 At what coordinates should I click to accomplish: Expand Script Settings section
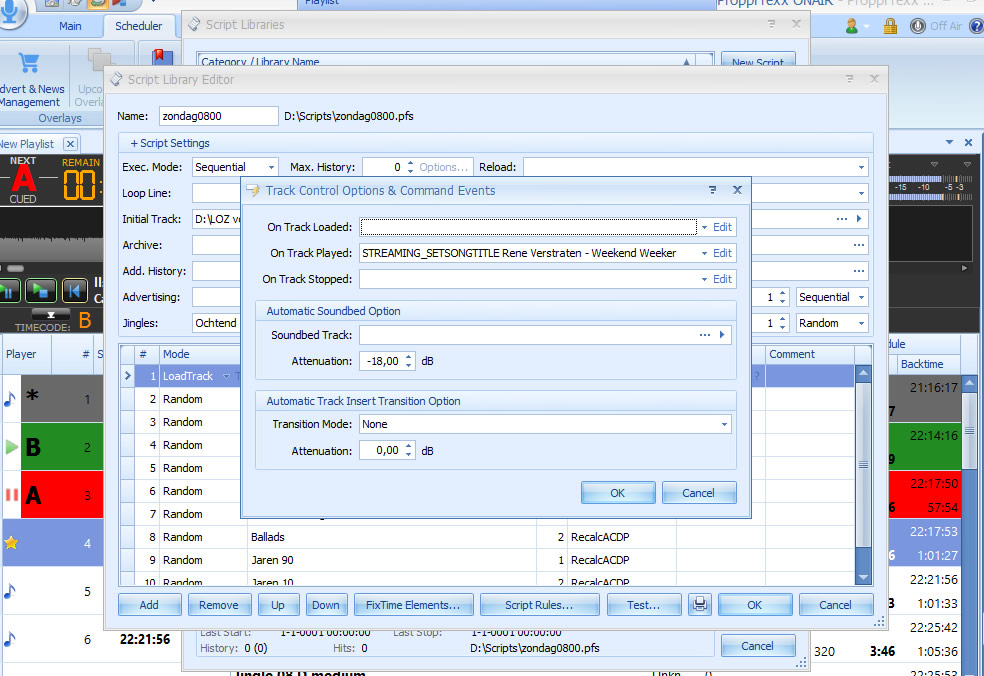(x=169, y=143)
